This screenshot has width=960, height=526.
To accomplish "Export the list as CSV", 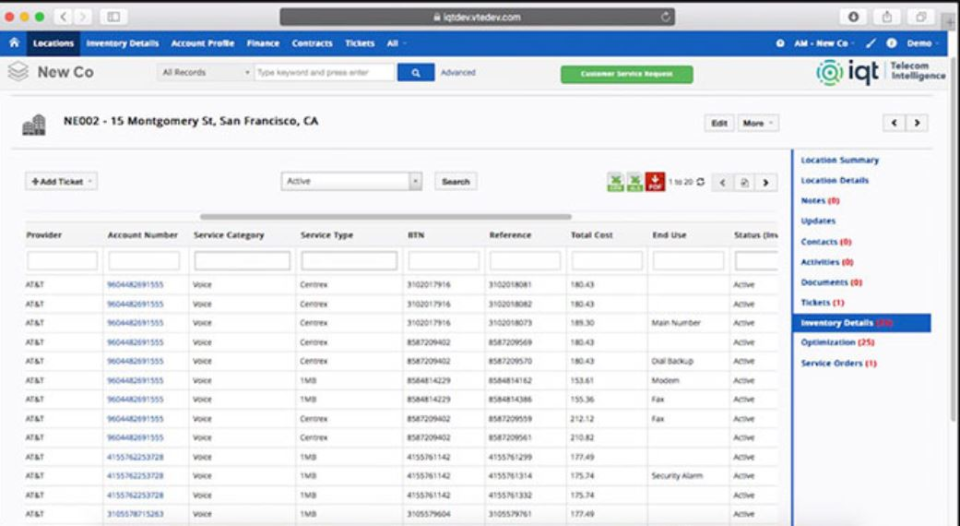I will [615, 182].
